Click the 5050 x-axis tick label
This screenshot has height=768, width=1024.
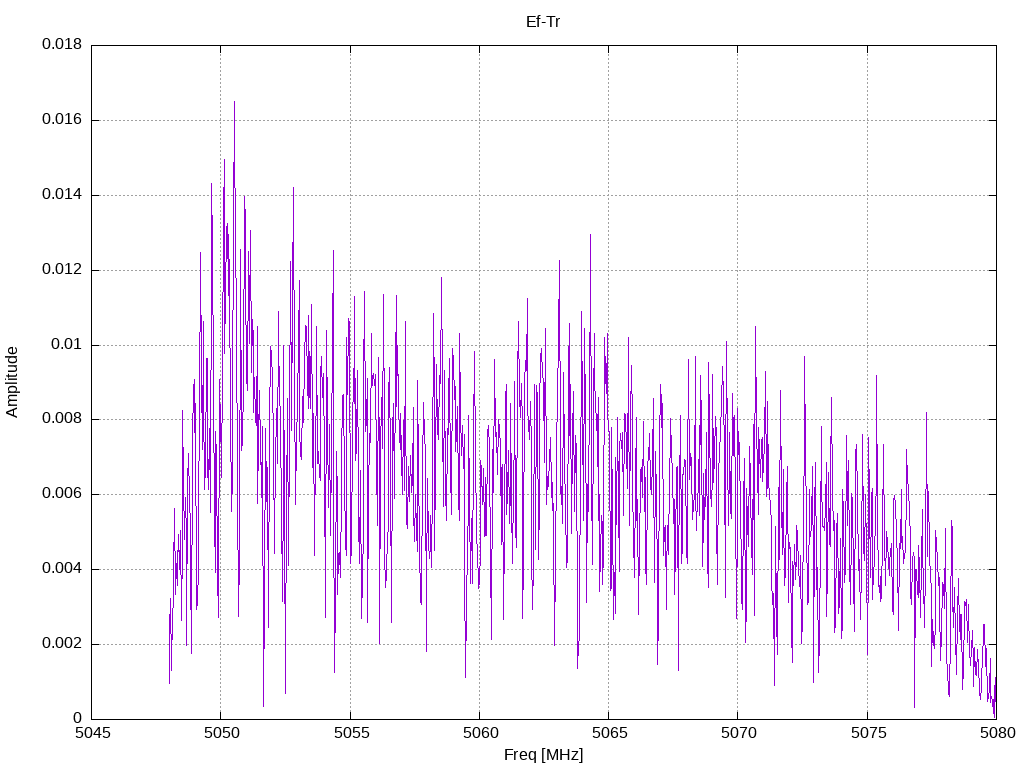pyautogui.click(x=222, y=732)
